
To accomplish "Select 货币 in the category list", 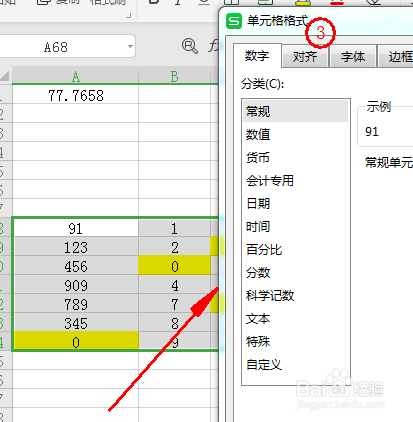I will click(296, 157).
